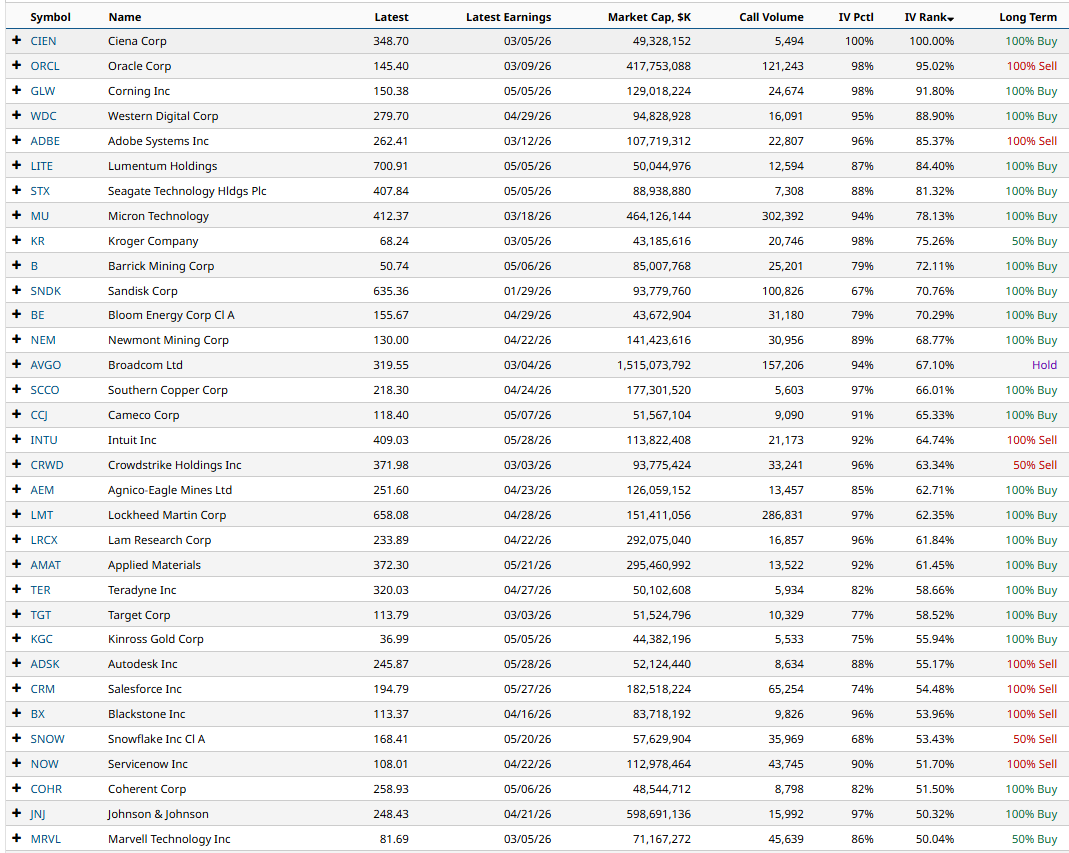Select the Lumentum latest price 700.91

tap(391, 166)
